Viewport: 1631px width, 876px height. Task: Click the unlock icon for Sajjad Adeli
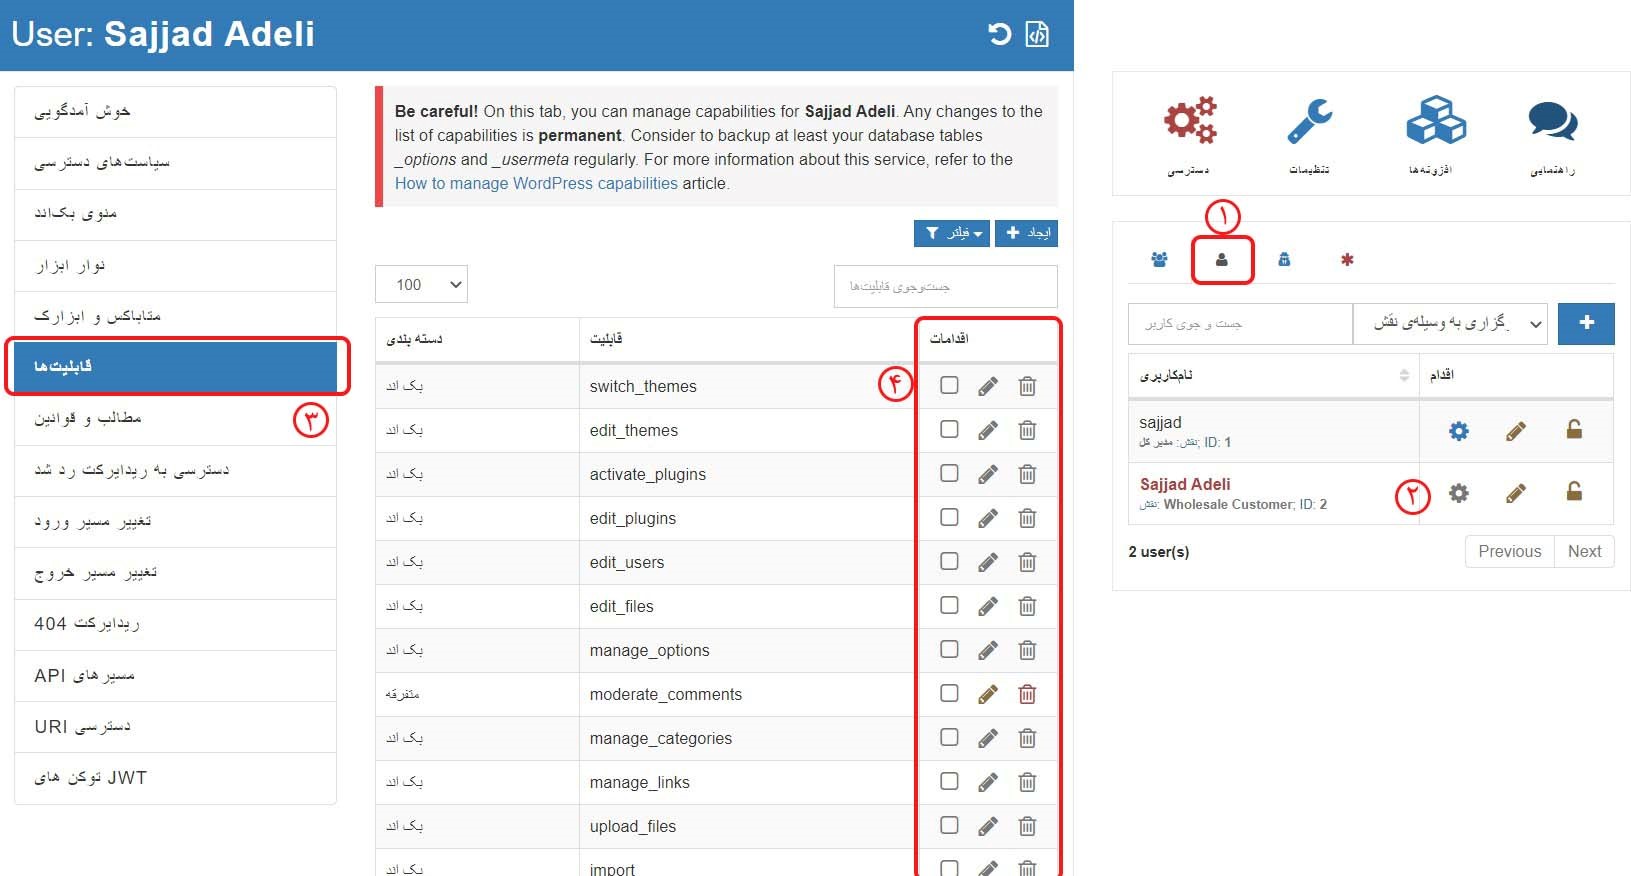(1574, 492)
